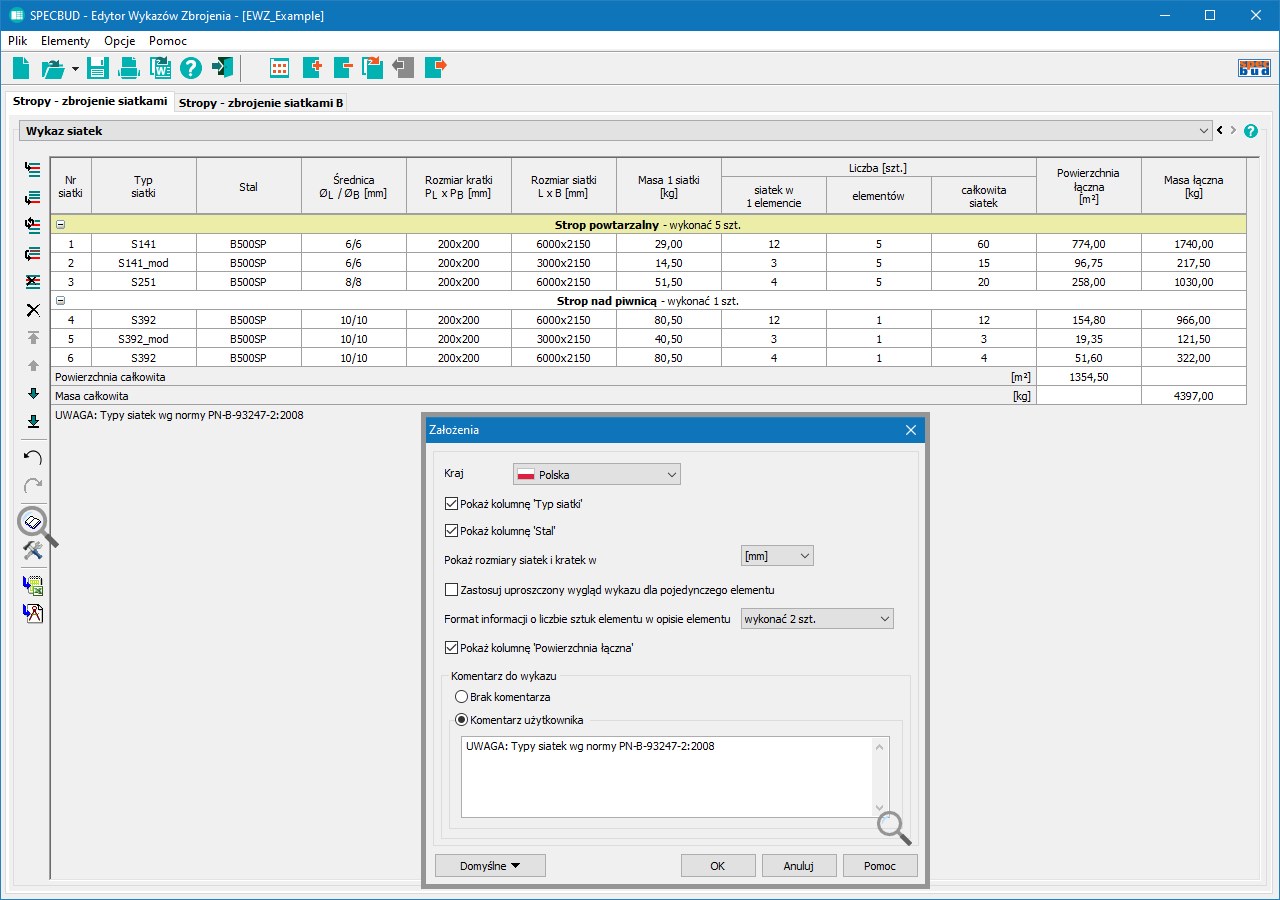Select the Brak komentarza radio button
Viewport: 1280px width, 900px height.
point(461,697)
